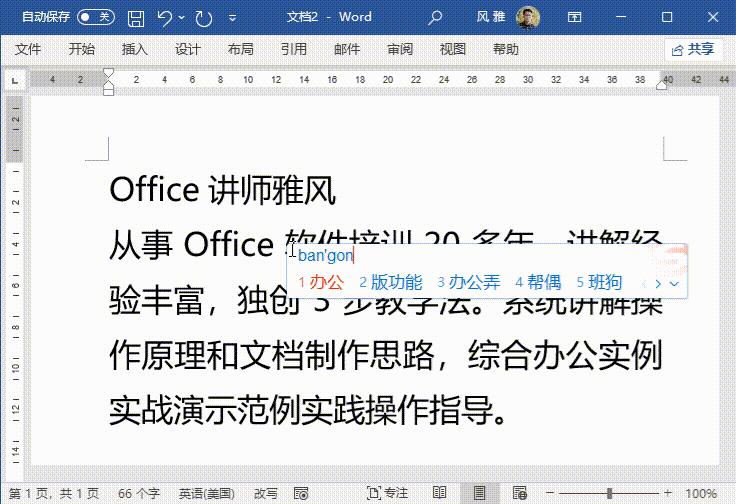Switch to Read Mode view icon
The width and height of the screenshot is (736, 504).
click(x=439, y=493)
